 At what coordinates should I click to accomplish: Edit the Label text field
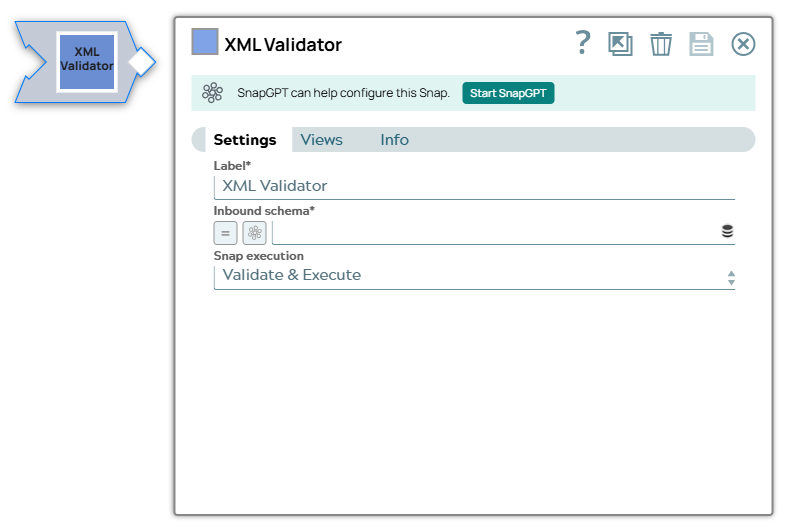(474, 187)
